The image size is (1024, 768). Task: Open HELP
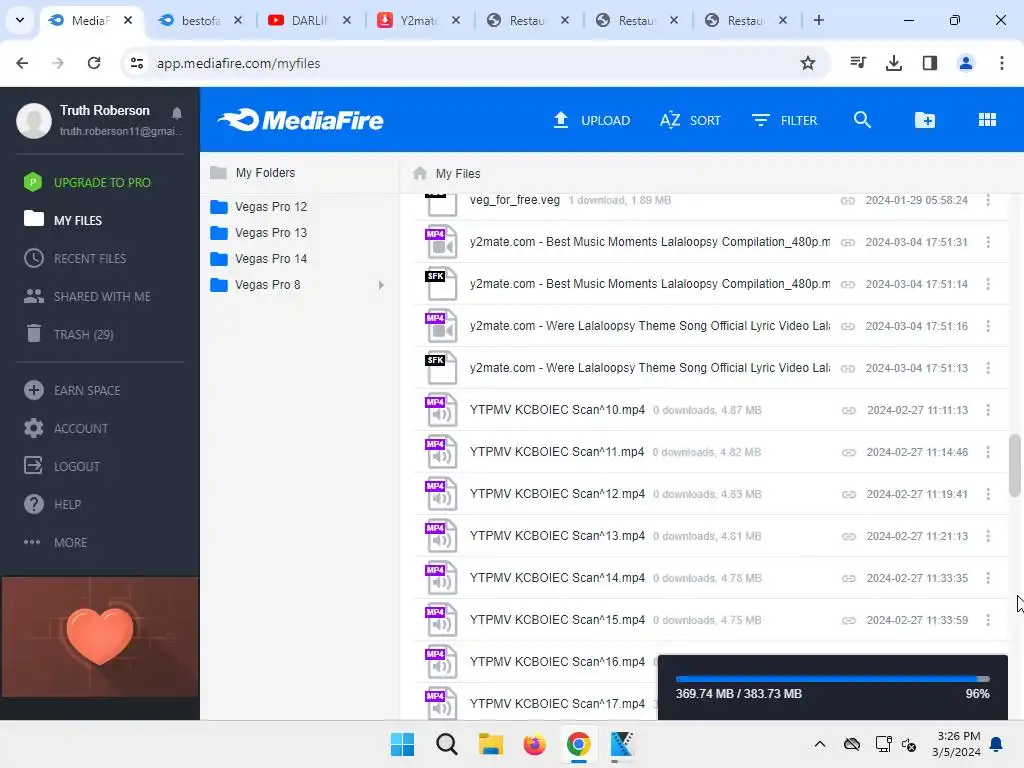coord(52,504)
